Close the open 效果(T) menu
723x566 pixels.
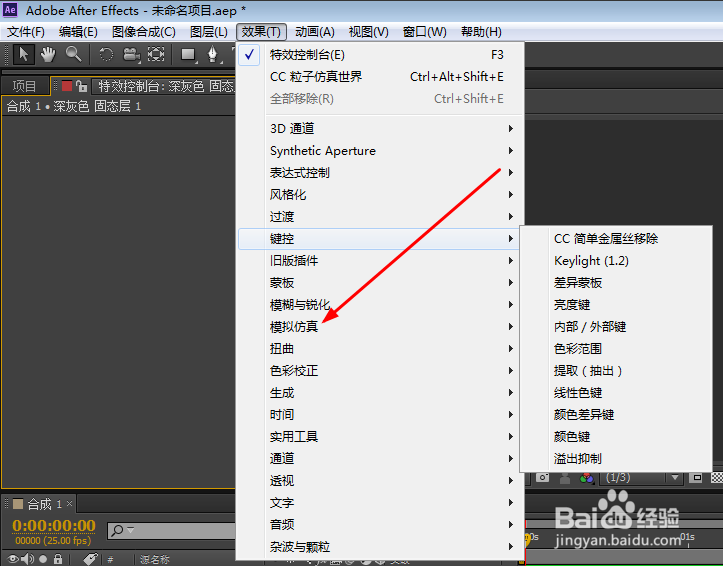[x=261, y=32]
